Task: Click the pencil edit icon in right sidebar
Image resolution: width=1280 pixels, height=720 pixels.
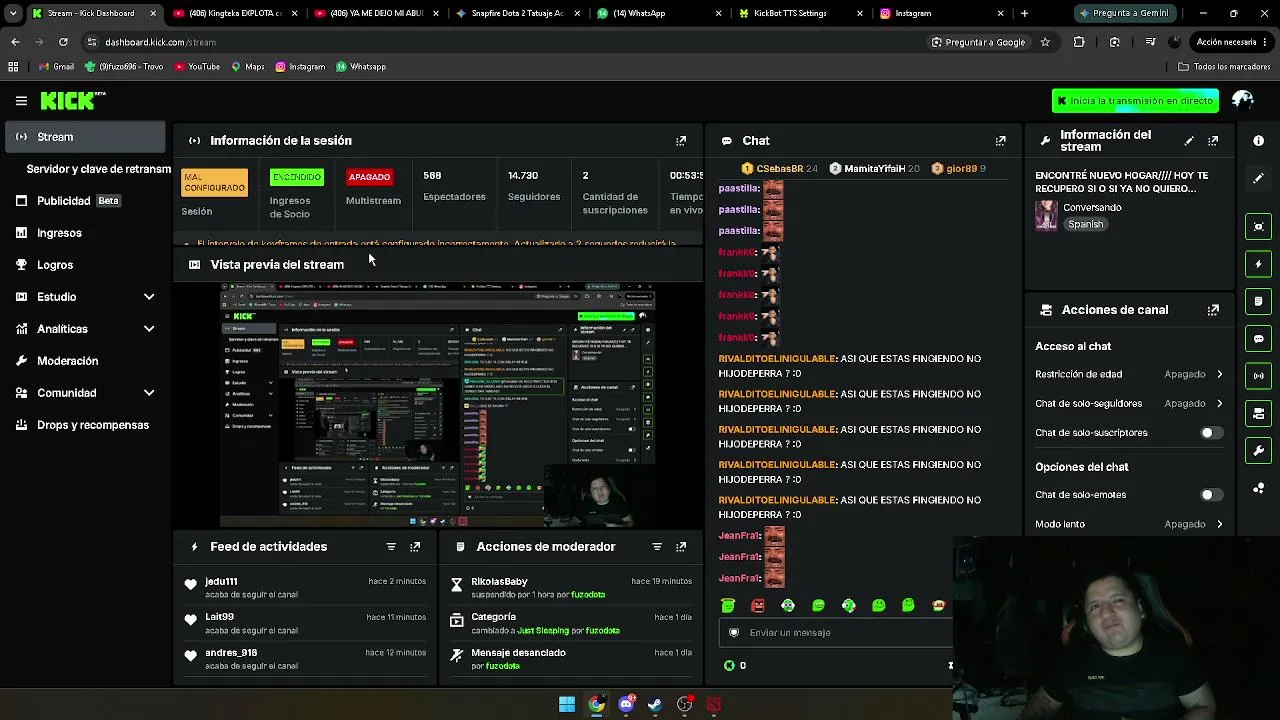Action: tap(1258, 178)
